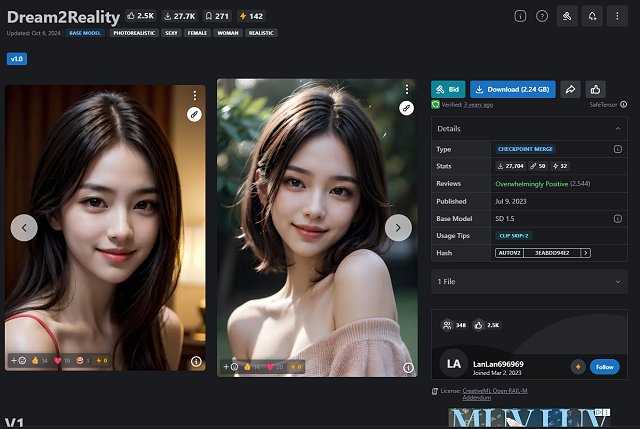640x429 pixels.
Task: Tip creator with the lightning bolt button
Action: tap(577, 366)
